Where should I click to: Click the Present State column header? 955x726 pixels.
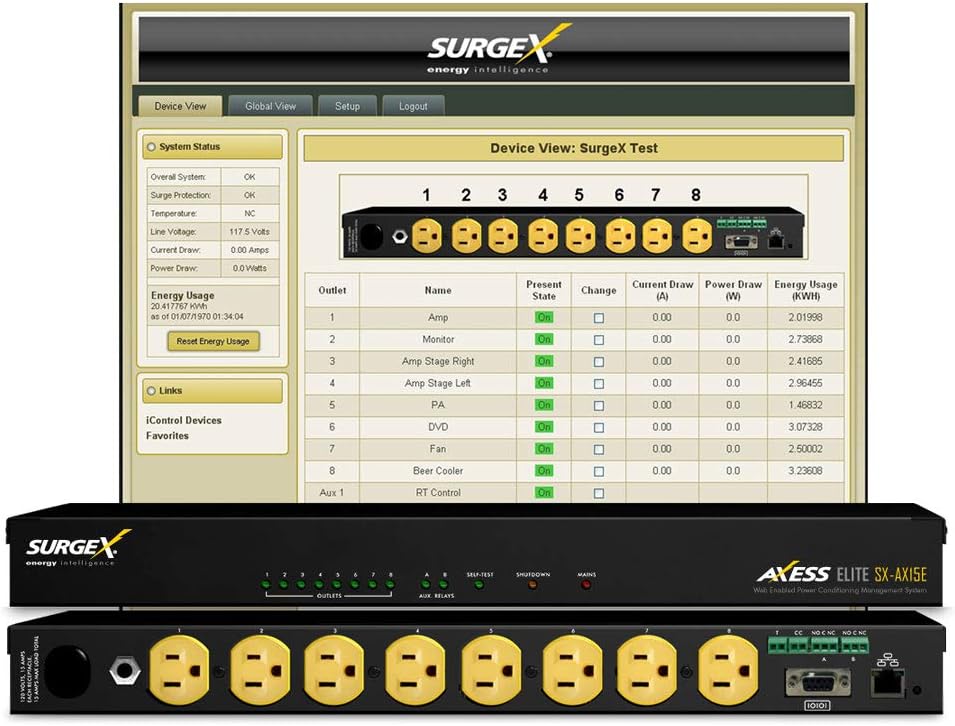tap(544, 290)
